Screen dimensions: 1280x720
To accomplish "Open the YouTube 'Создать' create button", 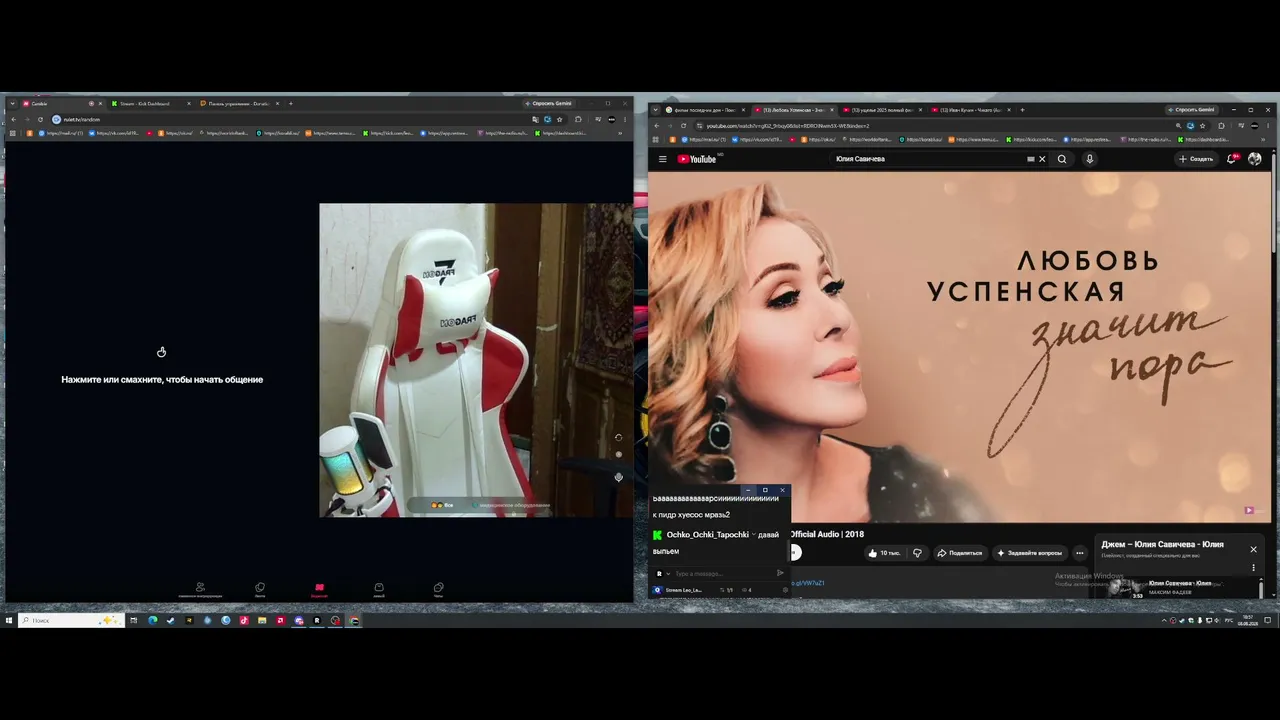I will 1196,159.
